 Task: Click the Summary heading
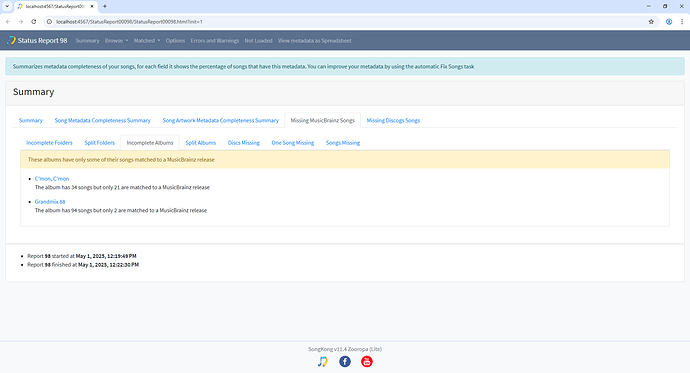pyautogui.click(x=33, y=91)
